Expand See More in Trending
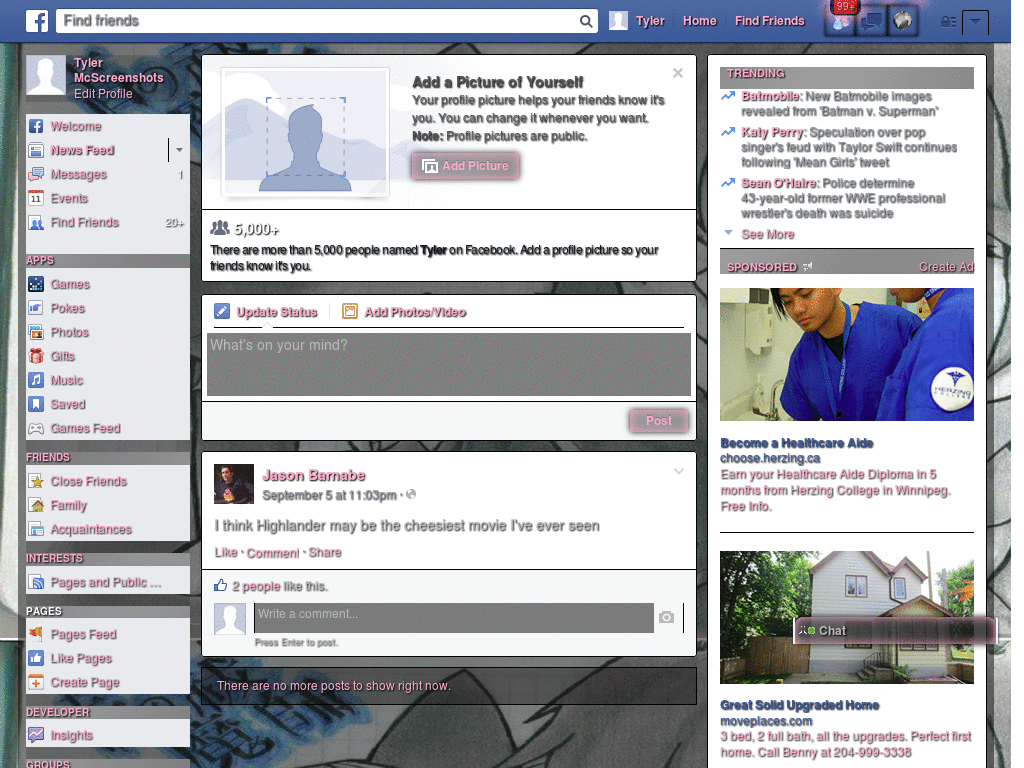The height and width of the screenshot is (768, 1024). (767, 234)
